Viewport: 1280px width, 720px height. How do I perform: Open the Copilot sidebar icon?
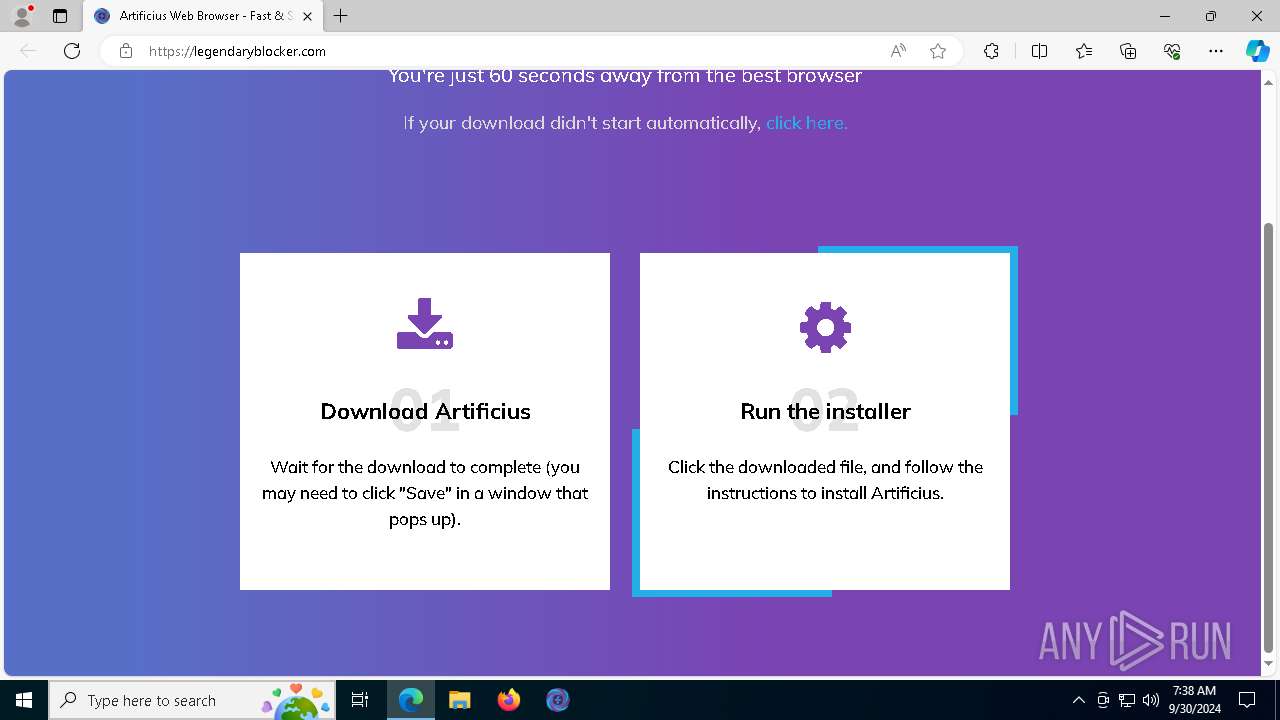click(x=1257, y=51)
